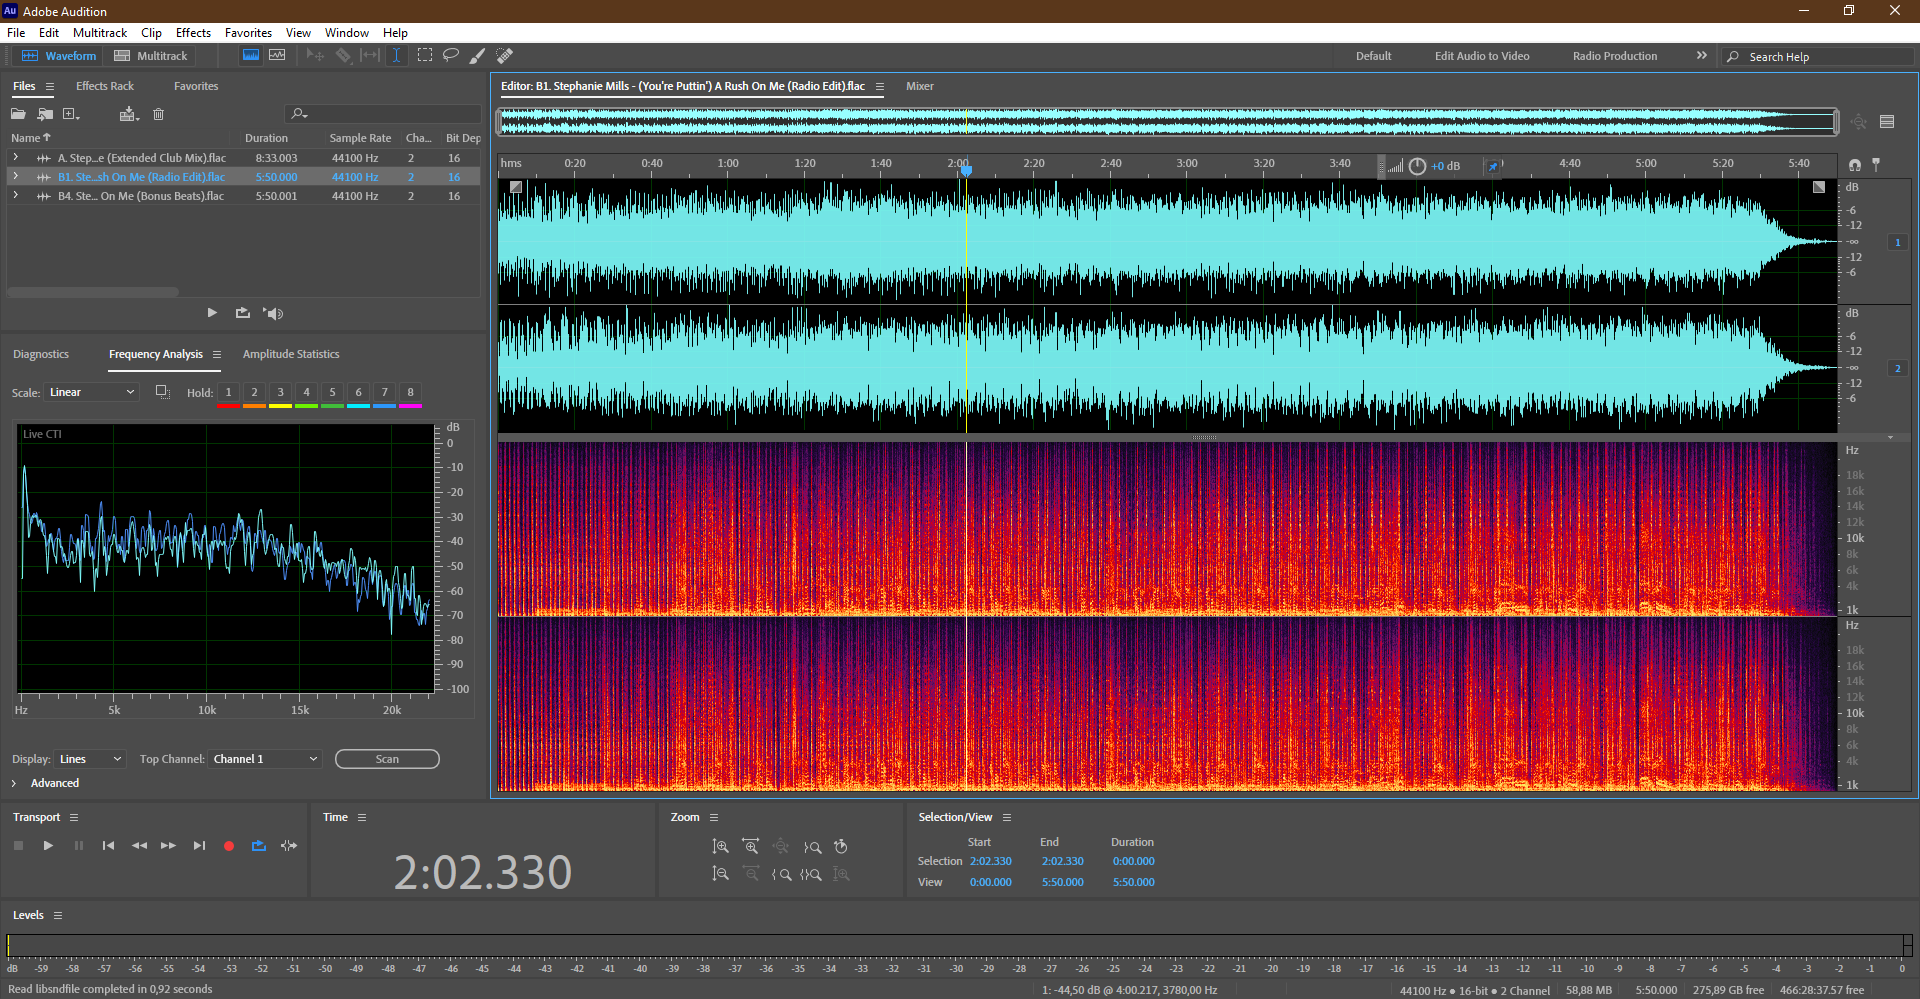Screen dimensions: 1920x999
Task: Click the Open File folder icon
Action: pyautogui.click(x=18, y=114)
